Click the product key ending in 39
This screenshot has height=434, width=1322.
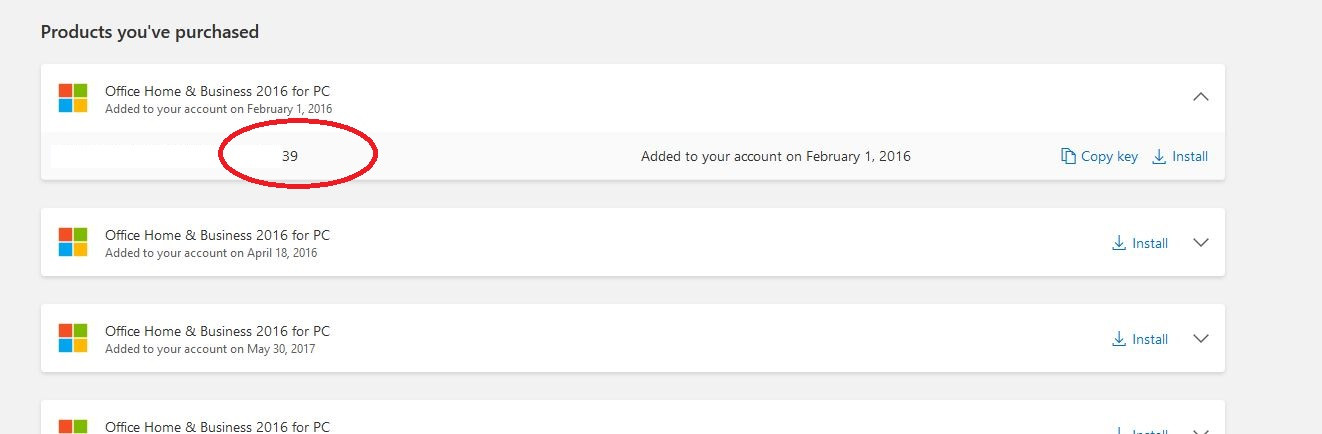pos(289,156)
